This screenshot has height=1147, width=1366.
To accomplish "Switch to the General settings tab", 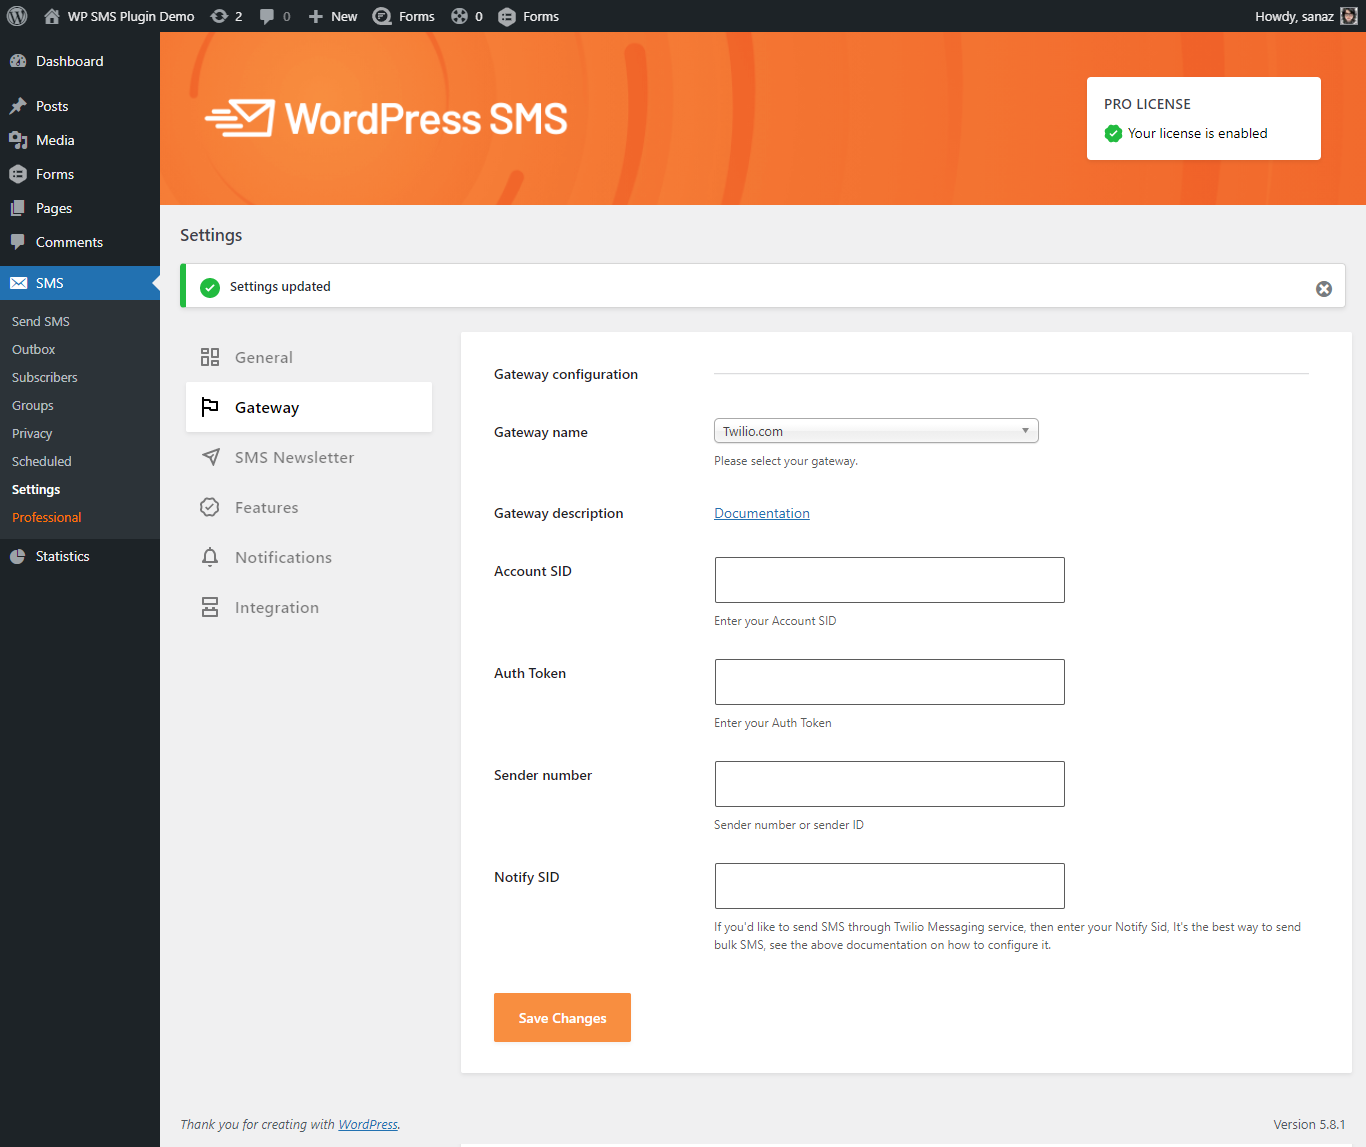I will (x=309, y=357).
